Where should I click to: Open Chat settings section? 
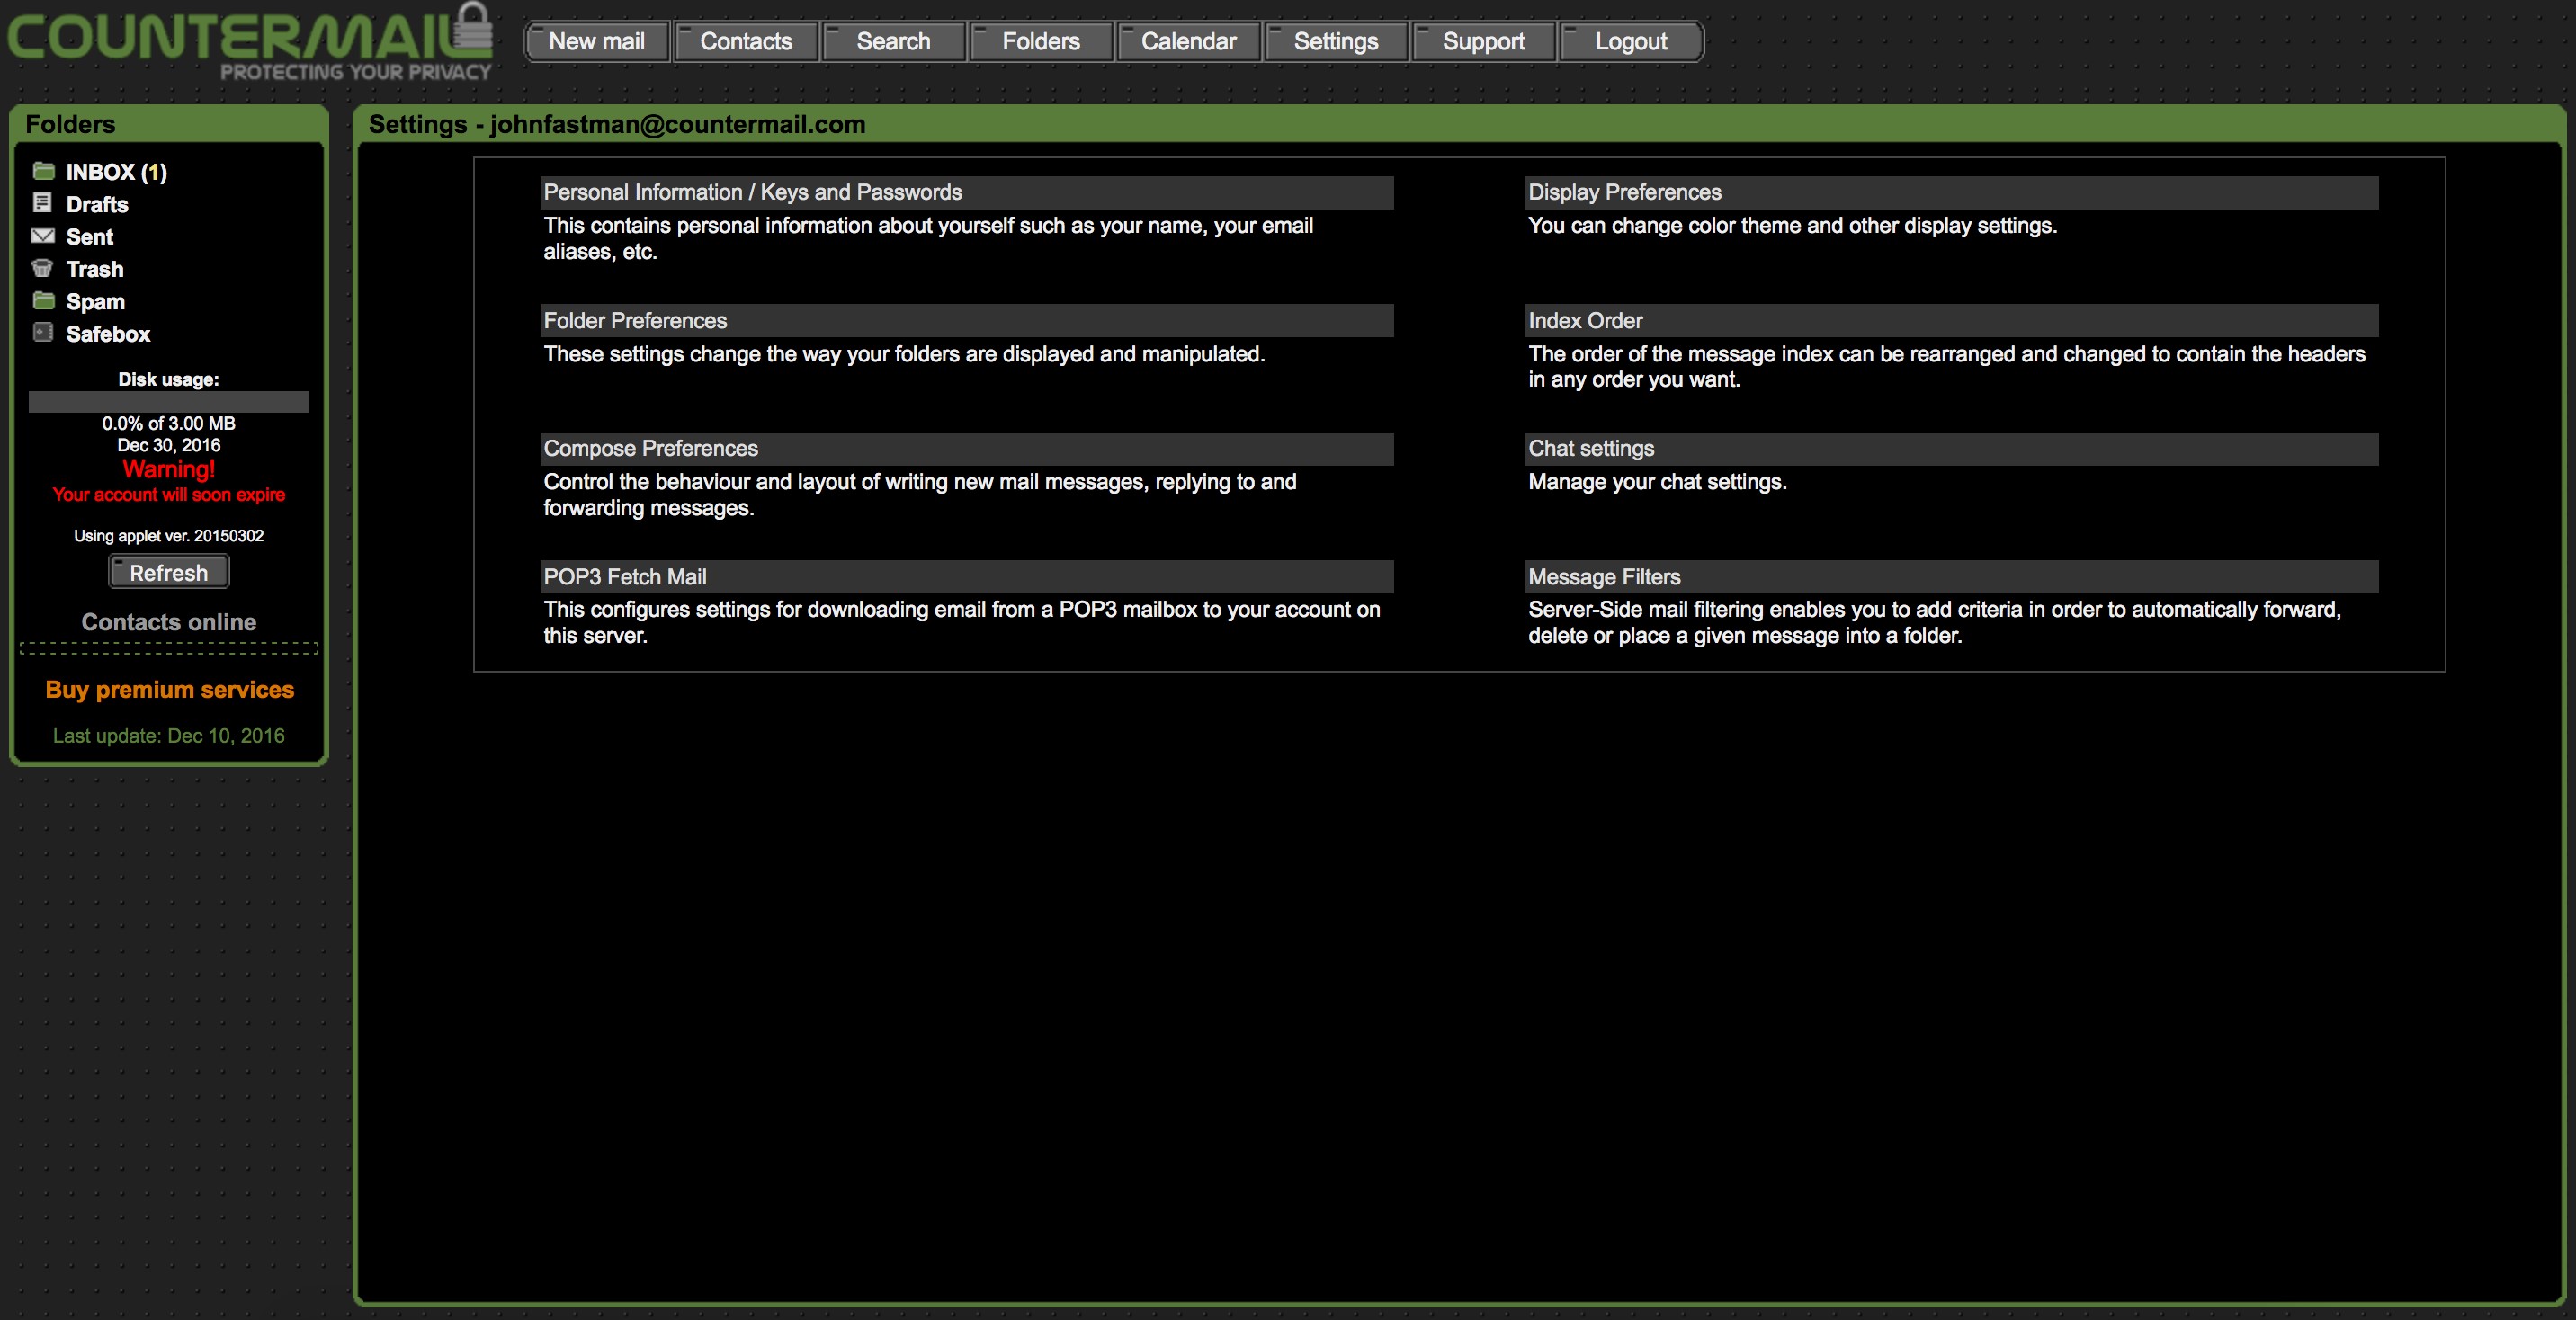click(x=1590, y=449)
